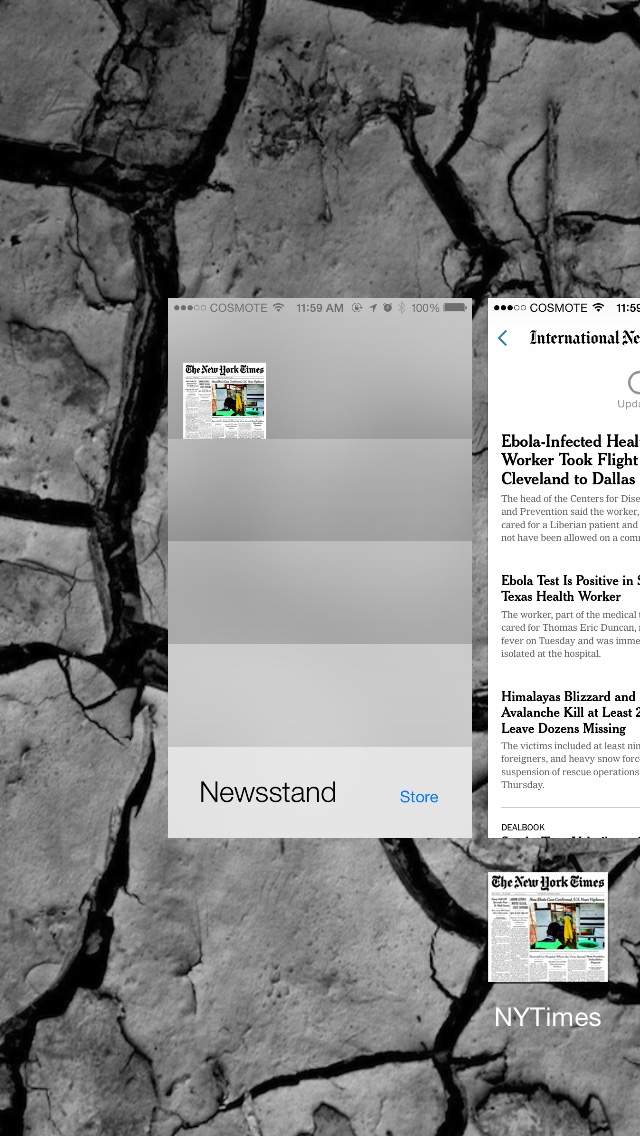Open the New York Times issue on the Newsstand shelf
The image size is (640, 1136).
point(225,401)
